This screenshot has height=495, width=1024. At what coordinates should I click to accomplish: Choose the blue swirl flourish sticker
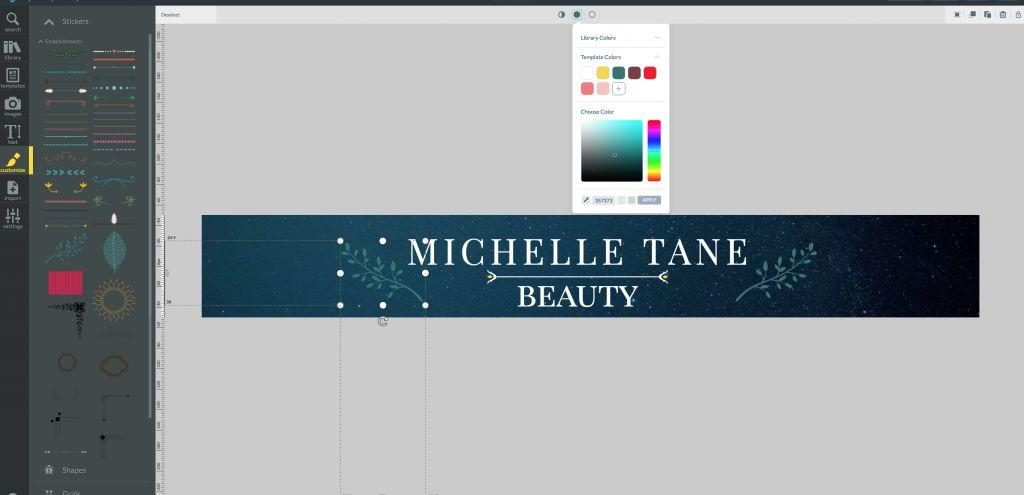tap(114, 180)
